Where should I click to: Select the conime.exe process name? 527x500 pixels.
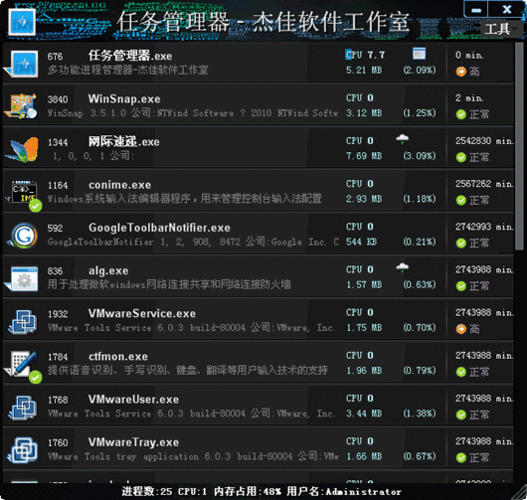click(x=120, y=185)
